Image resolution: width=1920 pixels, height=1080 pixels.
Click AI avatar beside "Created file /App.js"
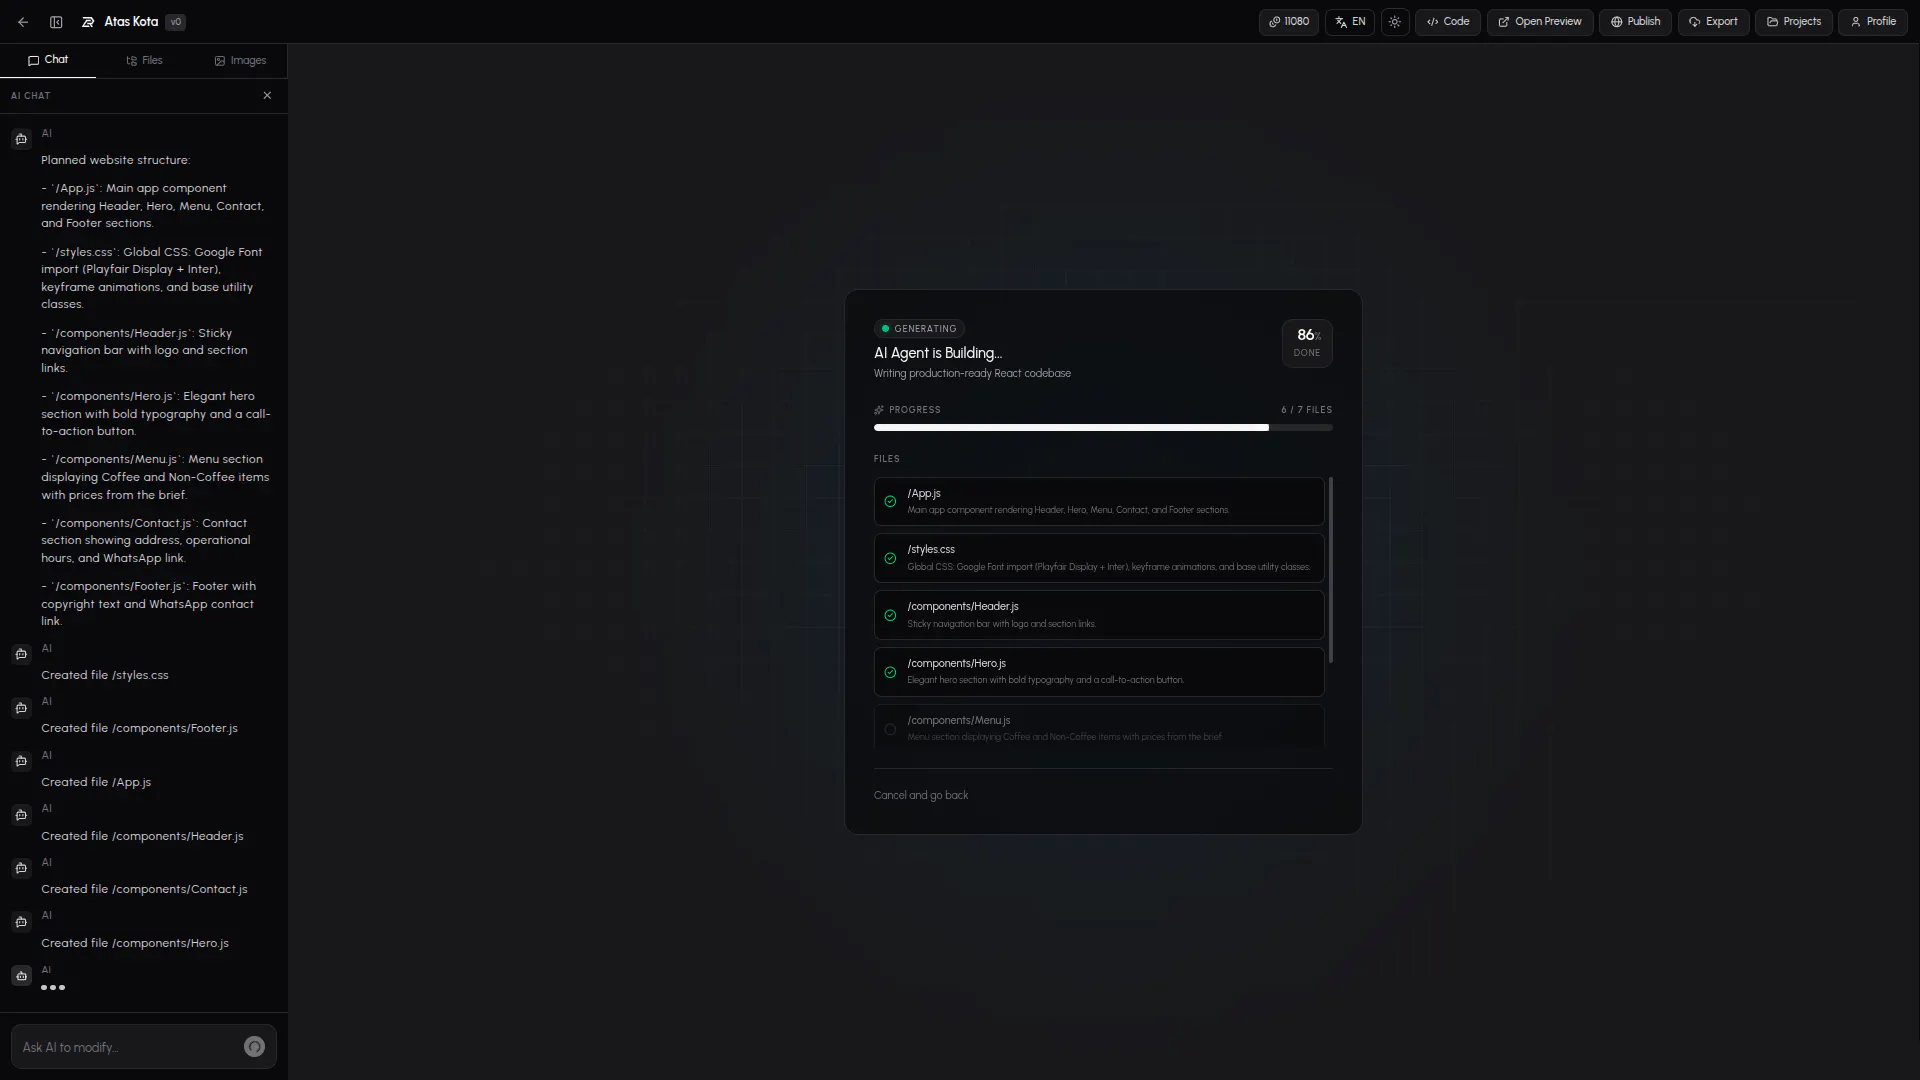click(21, 761)
